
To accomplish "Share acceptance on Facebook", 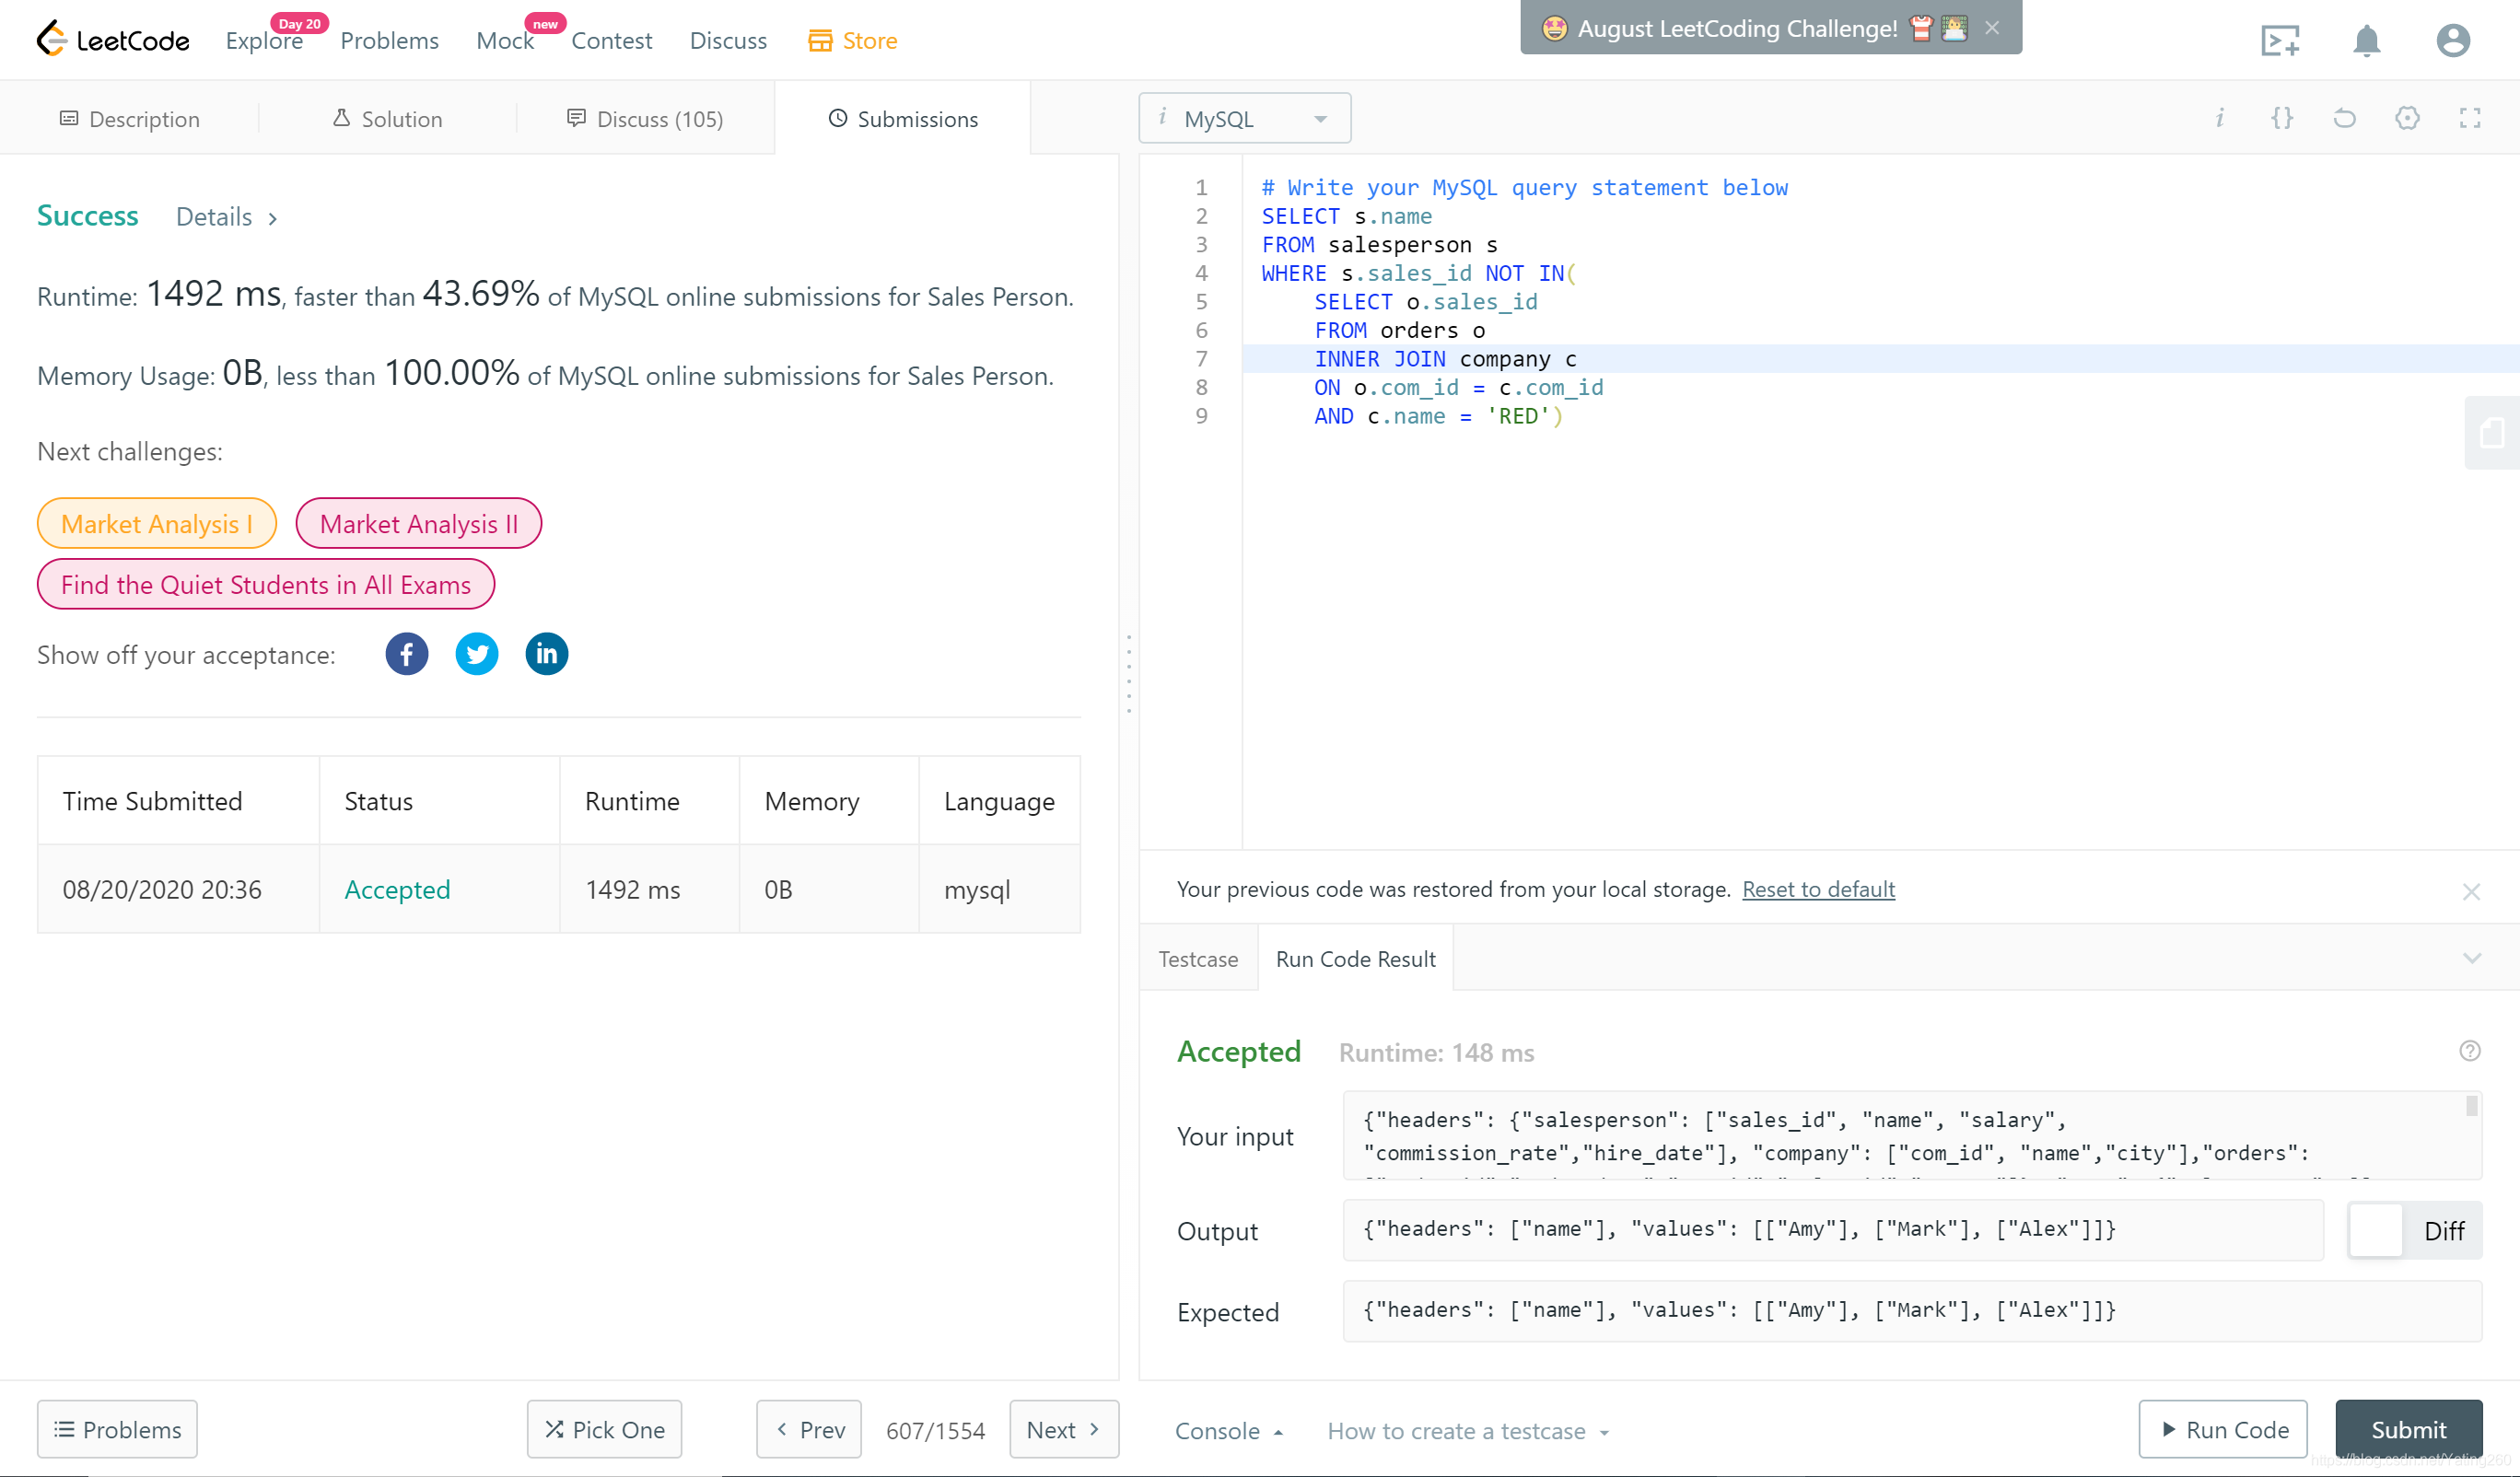I will tap(406, 654).
